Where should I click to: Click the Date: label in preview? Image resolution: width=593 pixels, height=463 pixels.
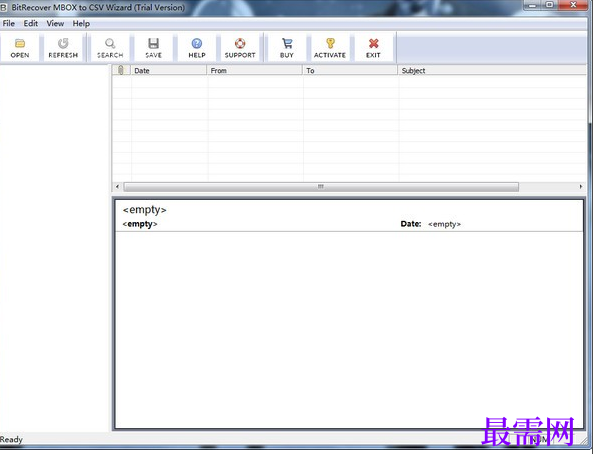pos(411,224)
